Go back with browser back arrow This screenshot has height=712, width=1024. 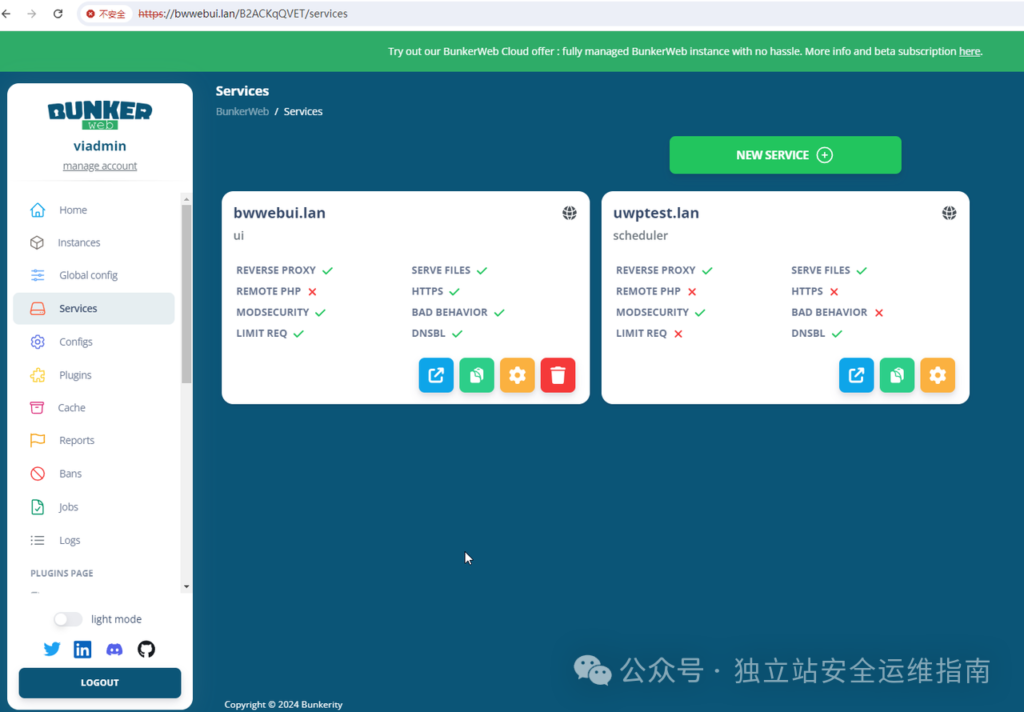tap(7, 14)
